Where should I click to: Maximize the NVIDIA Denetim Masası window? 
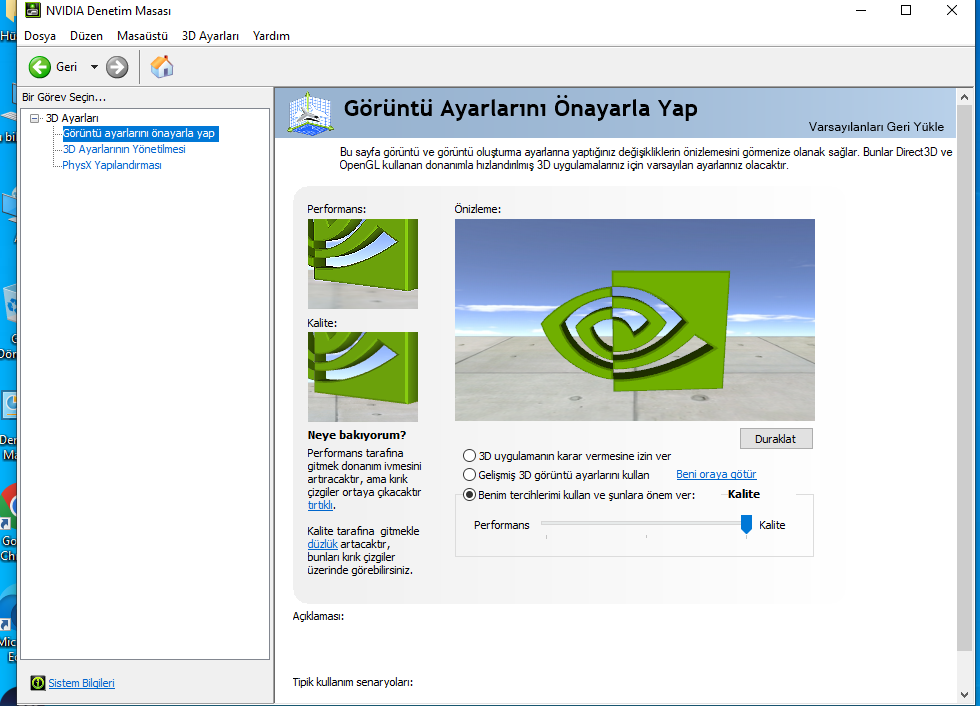click(x=906, y=11)
